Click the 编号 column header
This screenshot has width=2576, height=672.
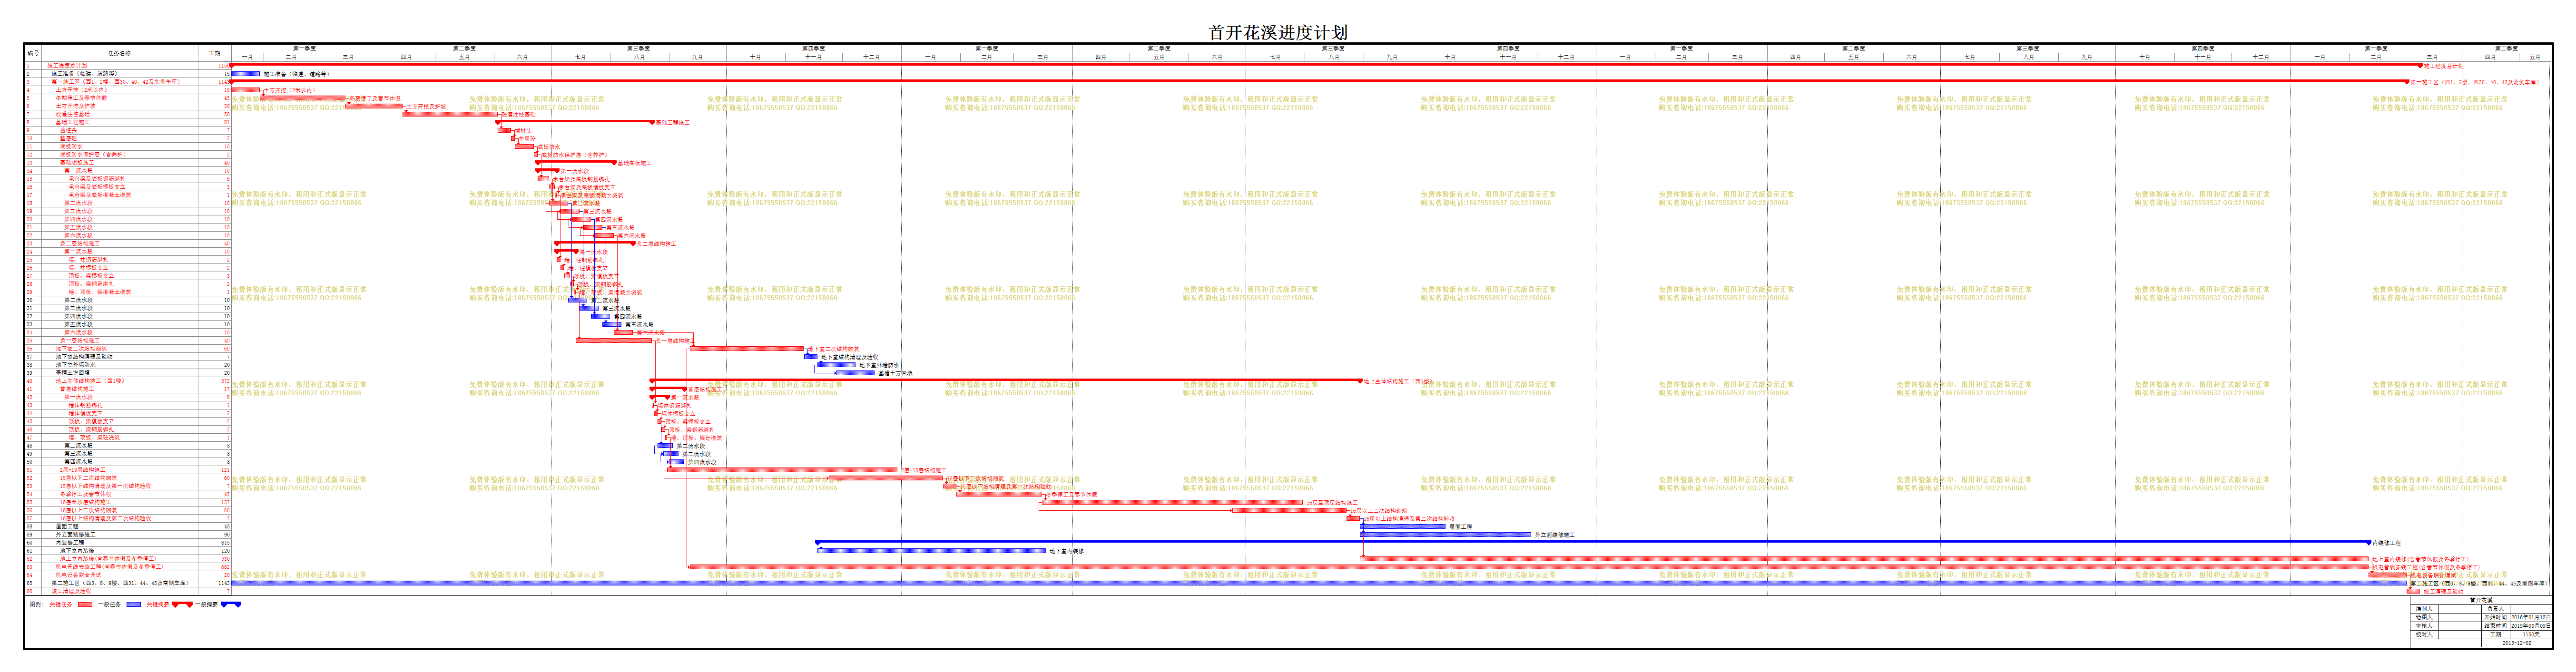tap(34, 53)
